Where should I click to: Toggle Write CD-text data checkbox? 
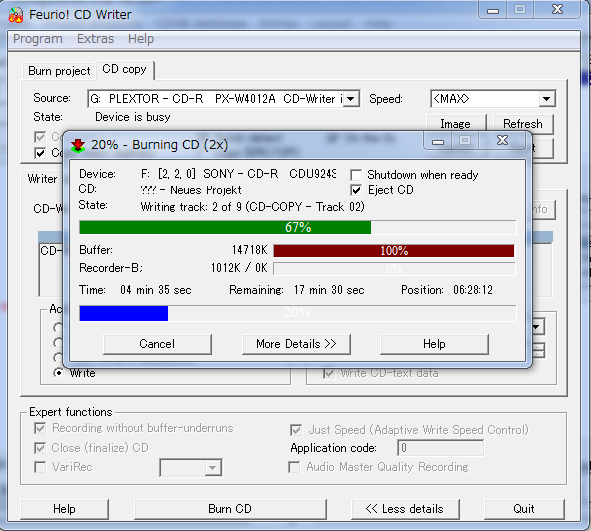click(329, 373)
